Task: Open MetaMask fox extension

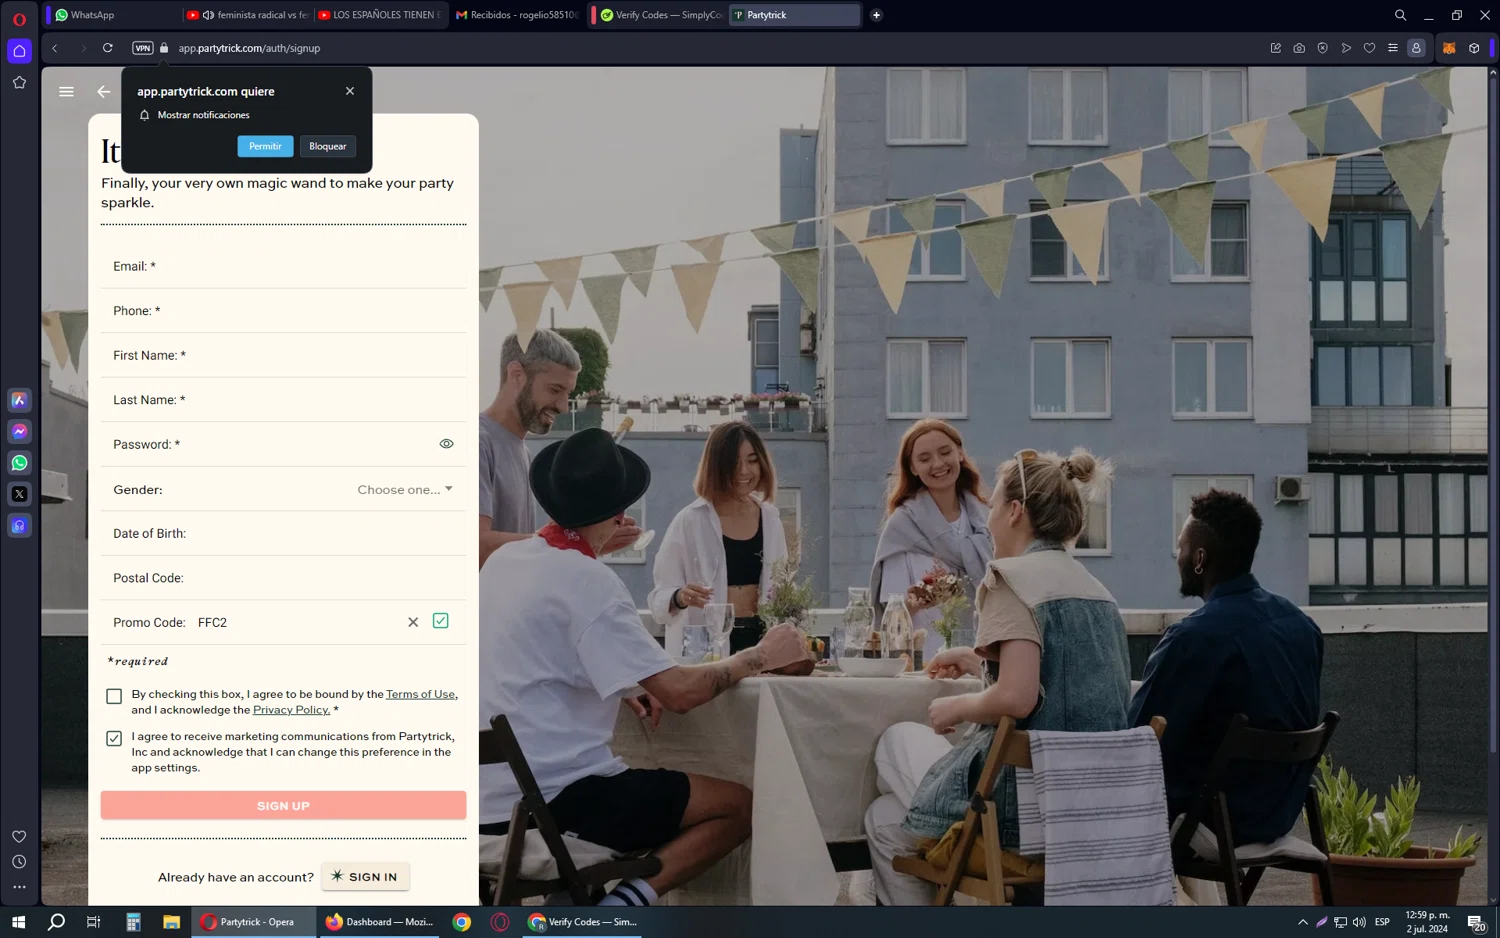Action: pos(1449,48)
